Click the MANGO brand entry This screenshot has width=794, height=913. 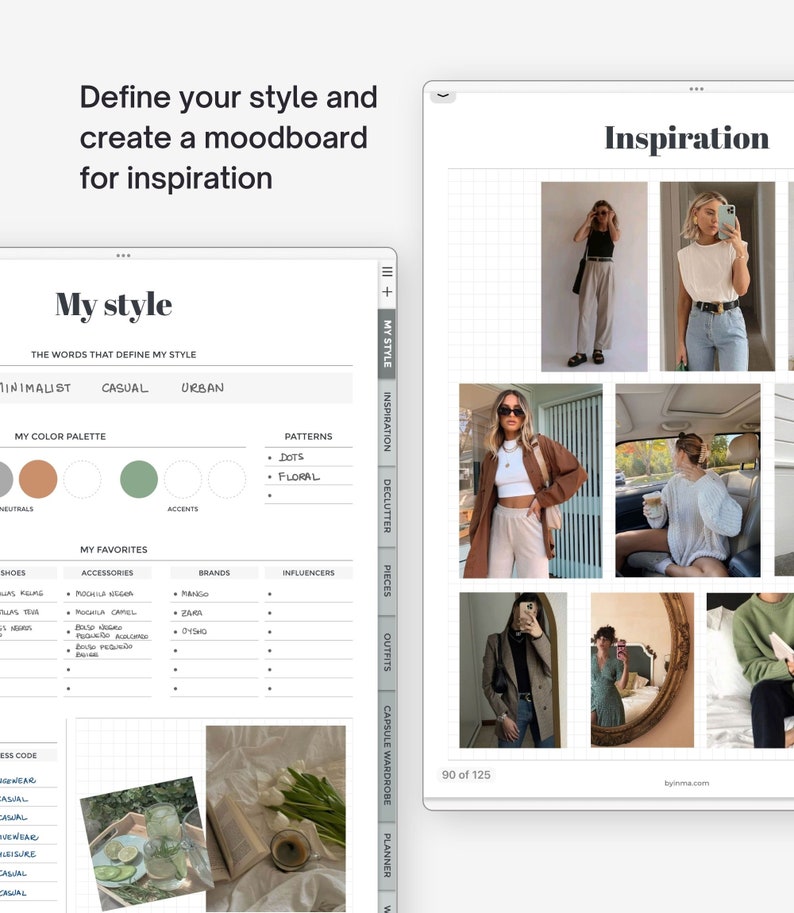pos(194,594)
